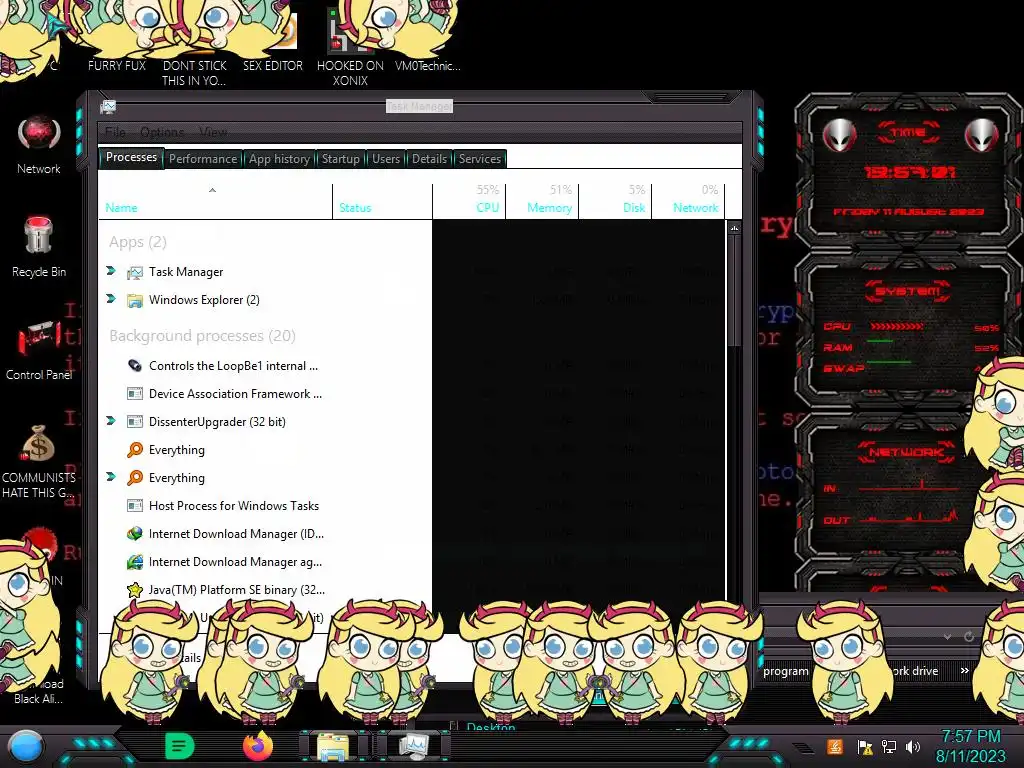Image resolution: width=1024 pixels, height=768 pixels.
Task: Open the File menu in Task Manager
Action: point(116,133)
